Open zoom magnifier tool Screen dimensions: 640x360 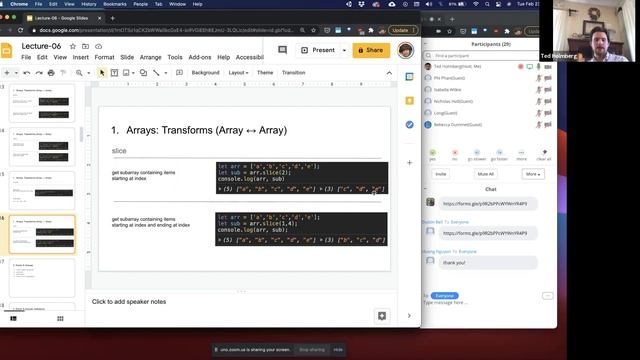point(79,73)
